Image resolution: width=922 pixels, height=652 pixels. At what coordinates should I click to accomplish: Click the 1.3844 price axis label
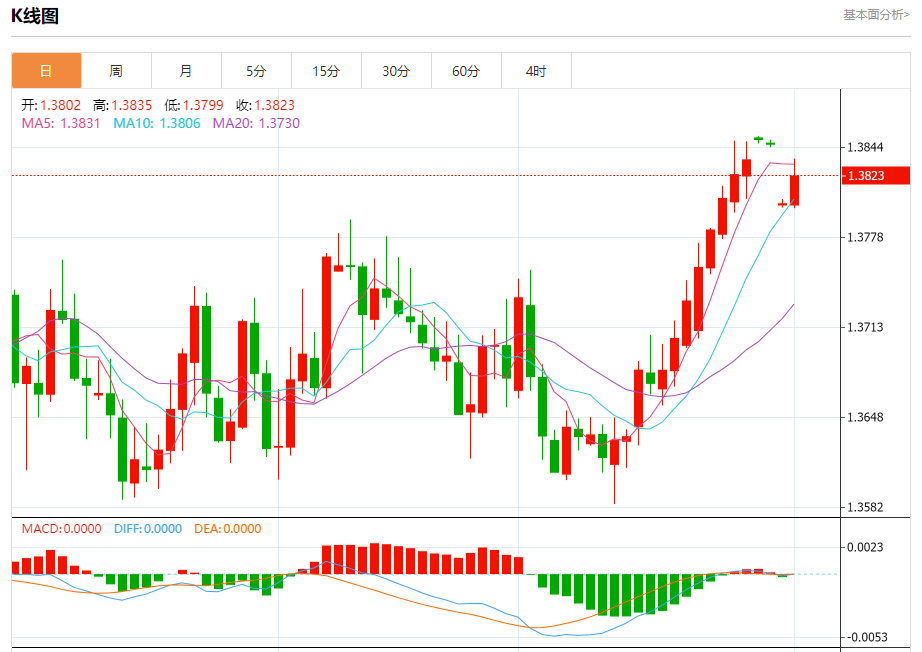click(x=865, y=147)
